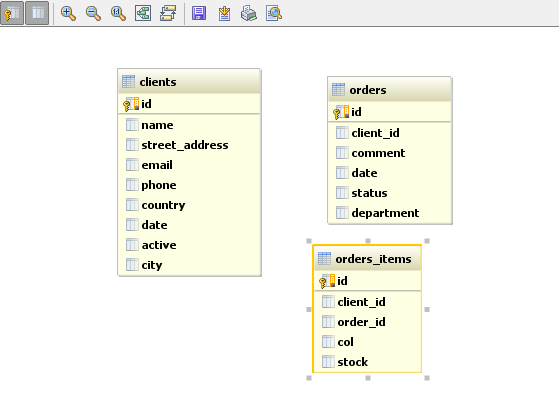Apply the current layout icon

click(x=168, y=14)
